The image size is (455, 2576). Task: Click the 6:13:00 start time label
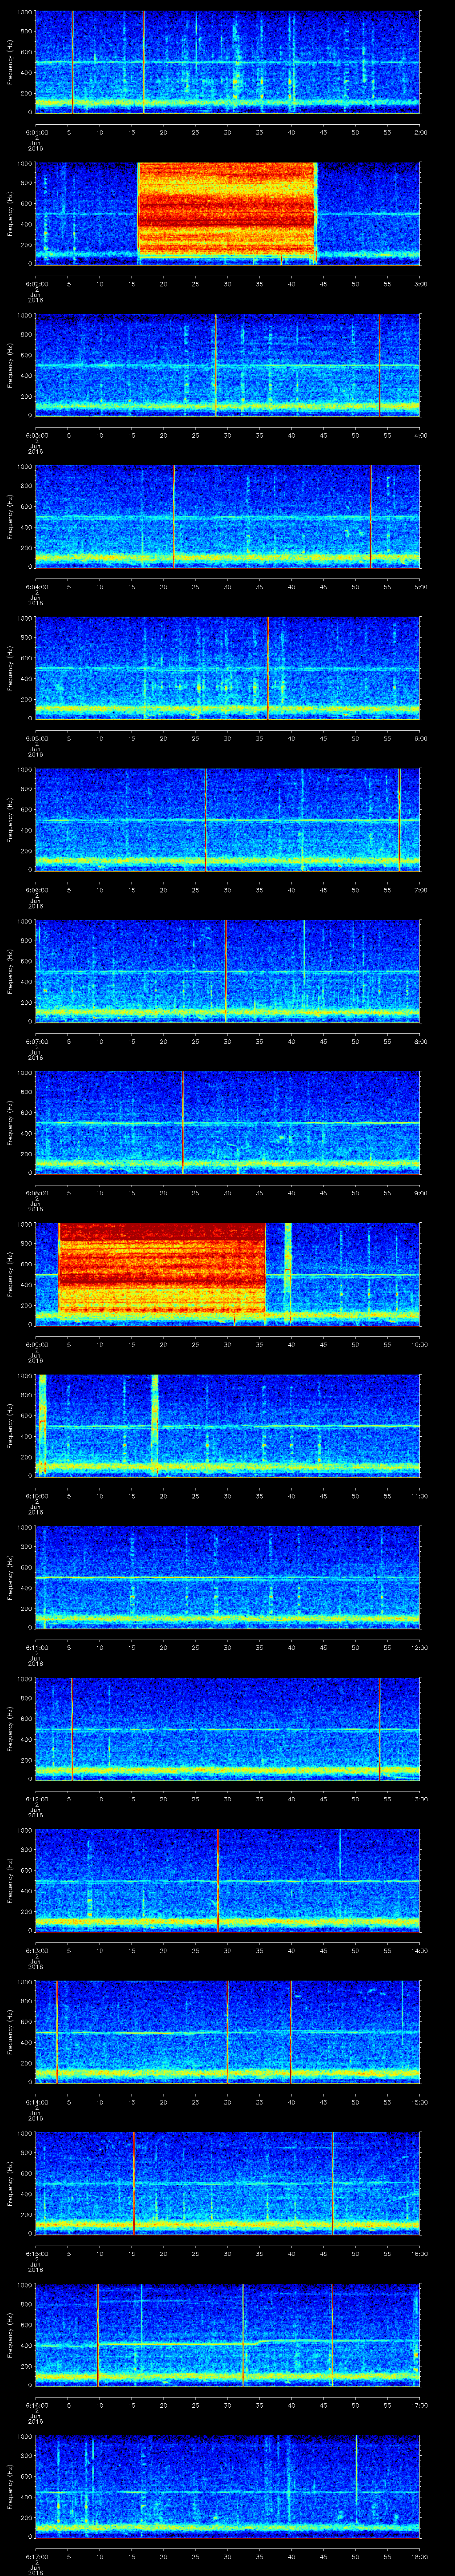tap(37, 1951)
